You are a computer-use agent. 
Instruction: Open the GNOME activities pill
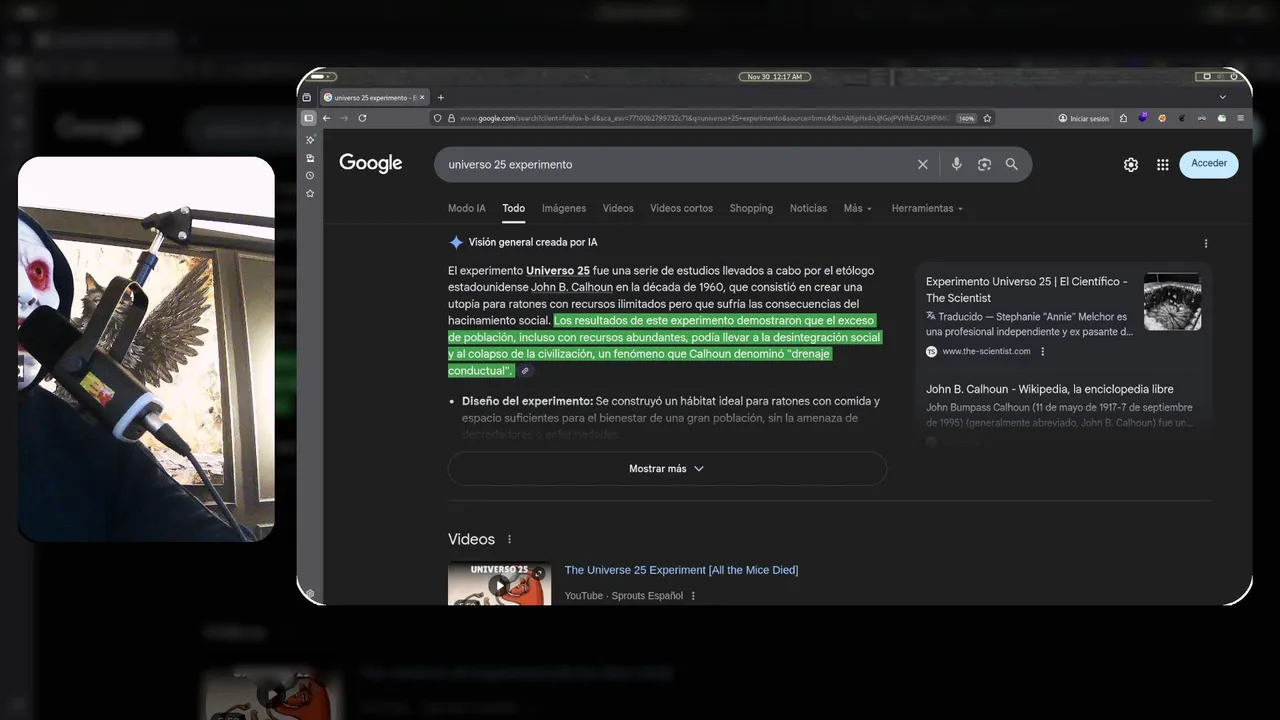pyautogui.click(x=322, y=76)
